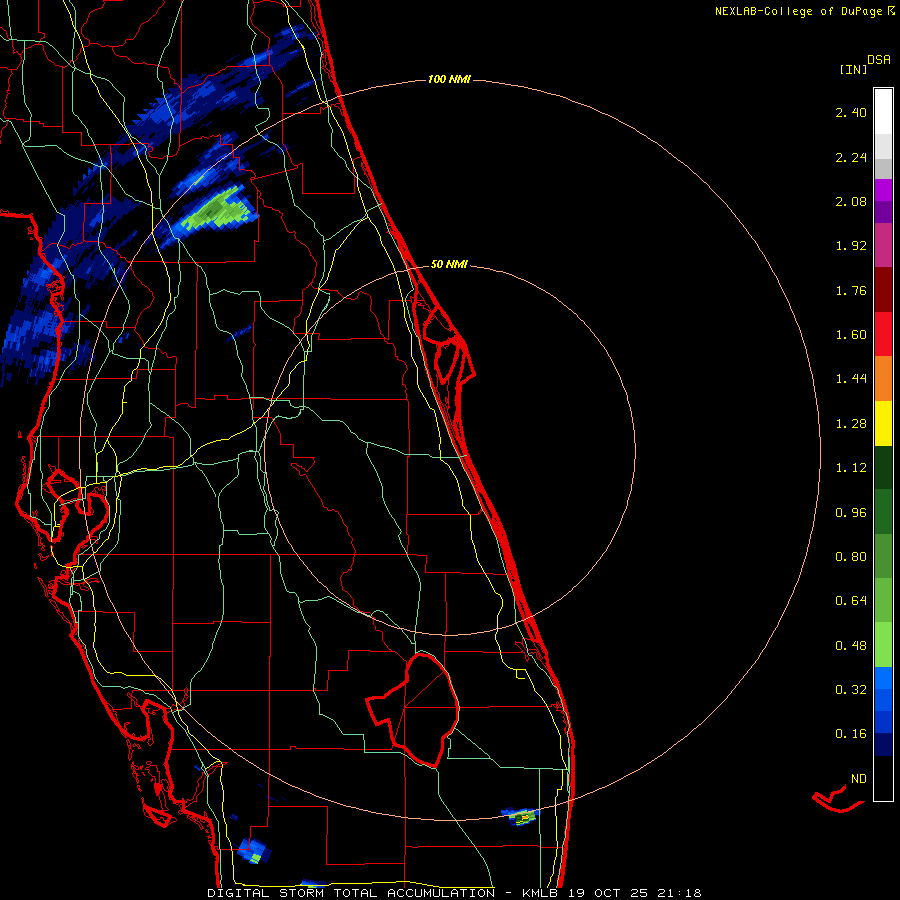Pick the darkest green swatch near 1.12
Viewport: 900px width, 900px height.
[x=883, y=467]
